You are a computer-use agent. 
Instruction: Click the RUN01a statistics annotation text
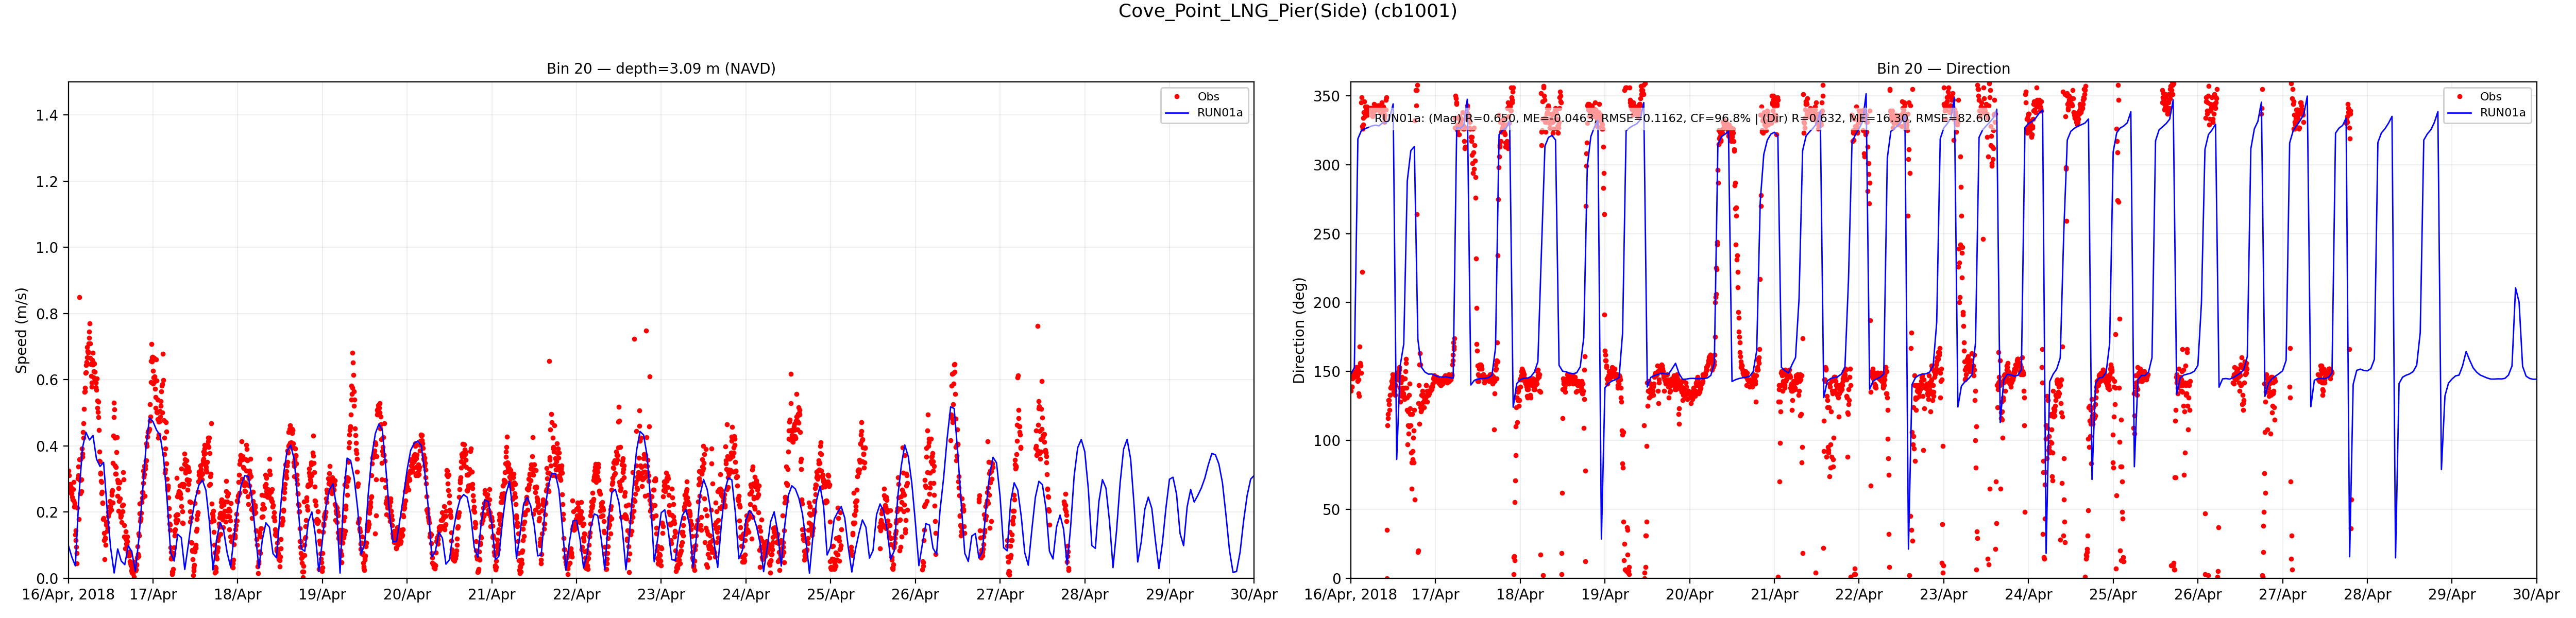pos(1682,118)
